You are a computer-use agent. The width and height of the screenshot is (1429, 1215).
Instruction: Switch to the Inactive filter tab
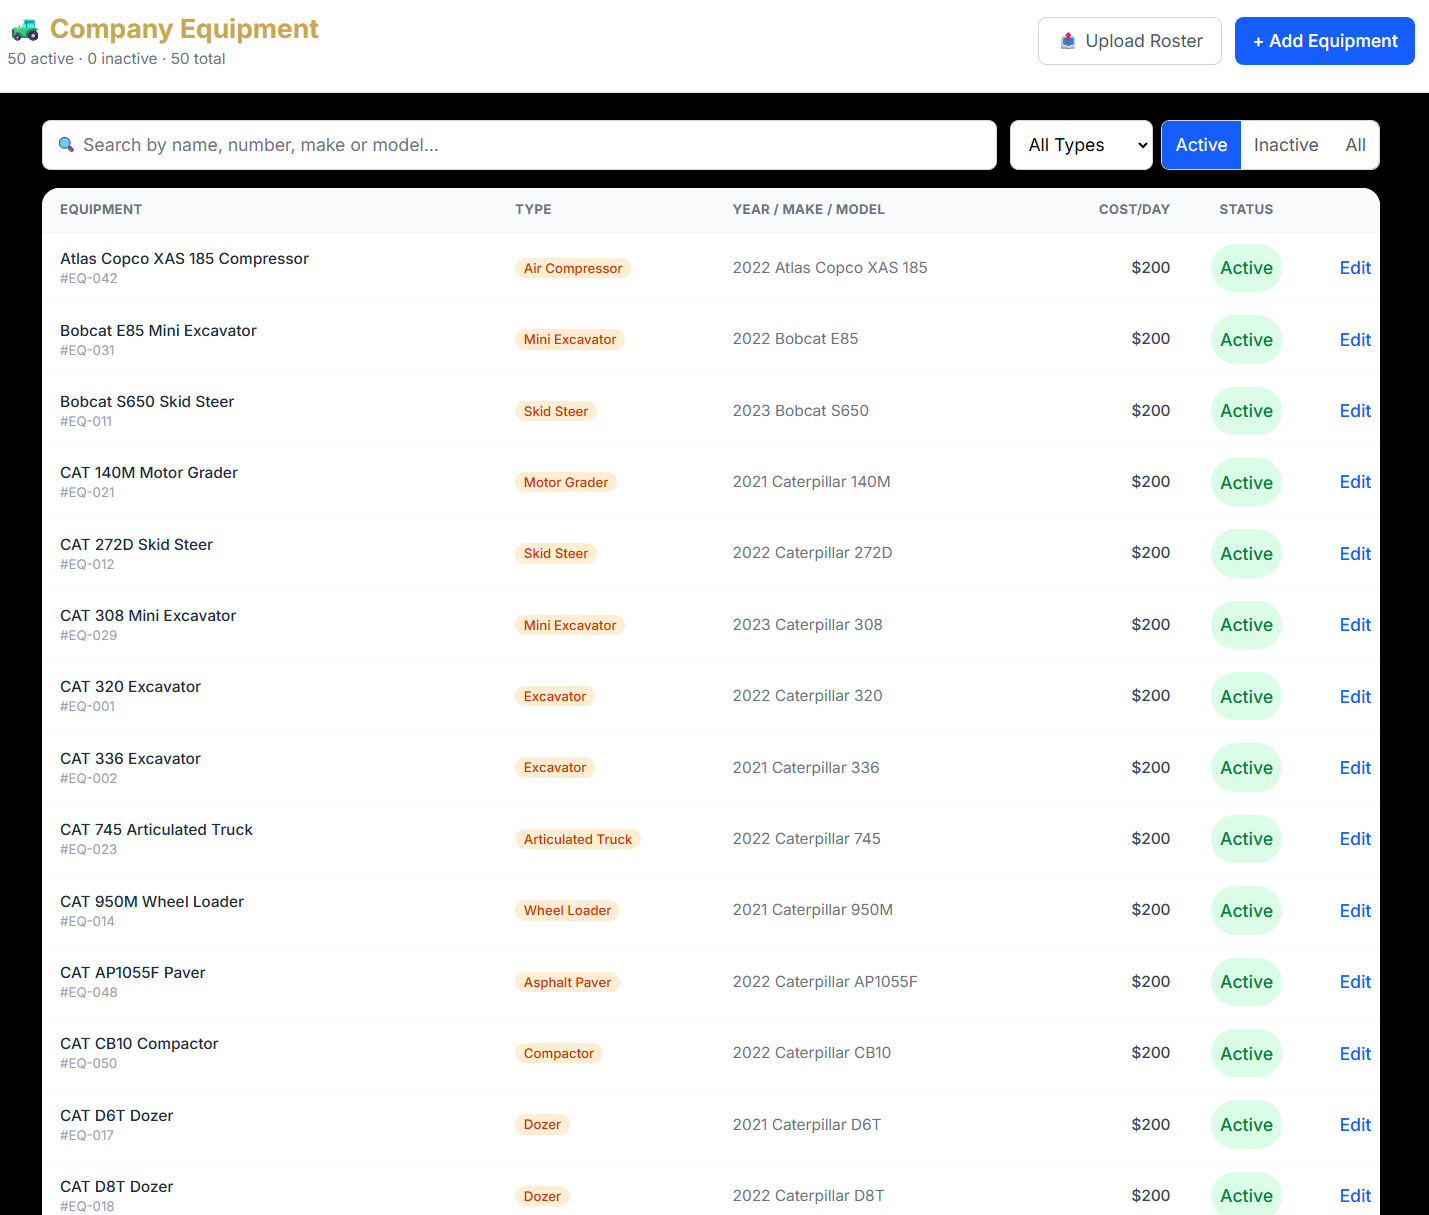click(x=1285, y=145)
